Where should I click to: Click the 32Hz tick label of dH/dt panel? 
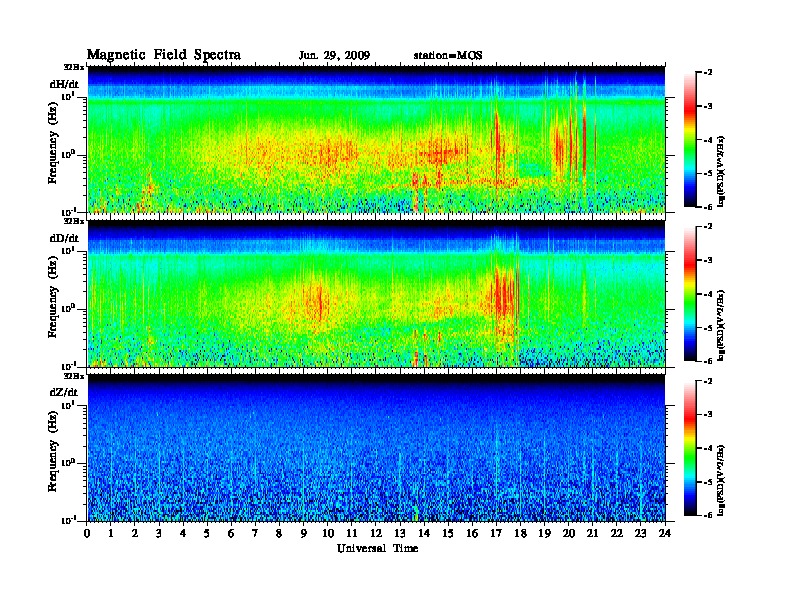pos(74,67)
